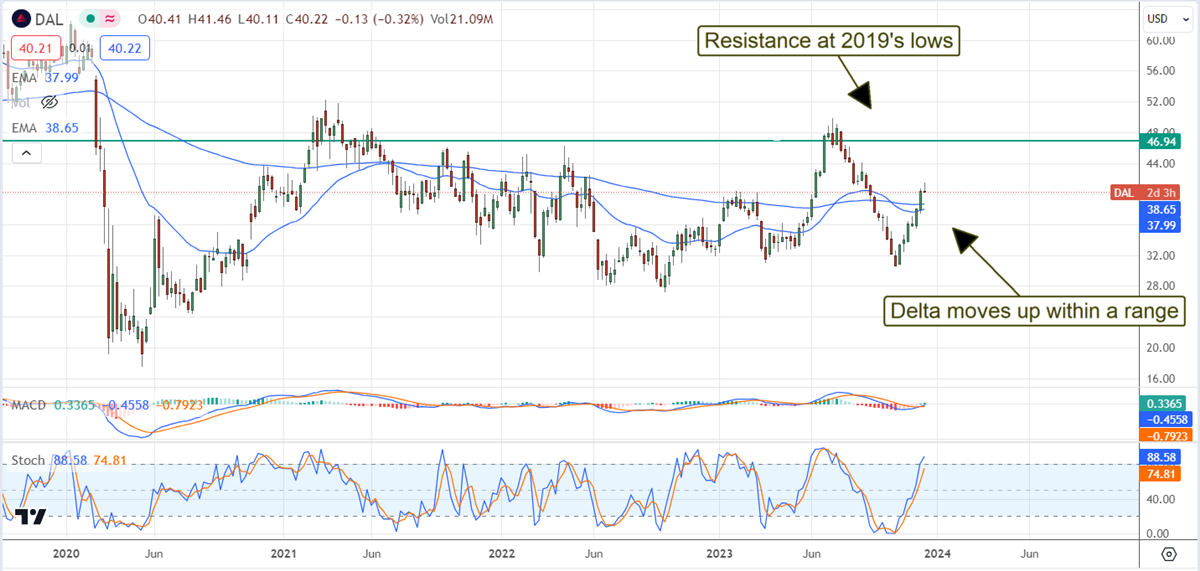This screenshot has width=1200, height=571.
Task: Click the blue 40.22 buy price box
Action: pos(123,47)
